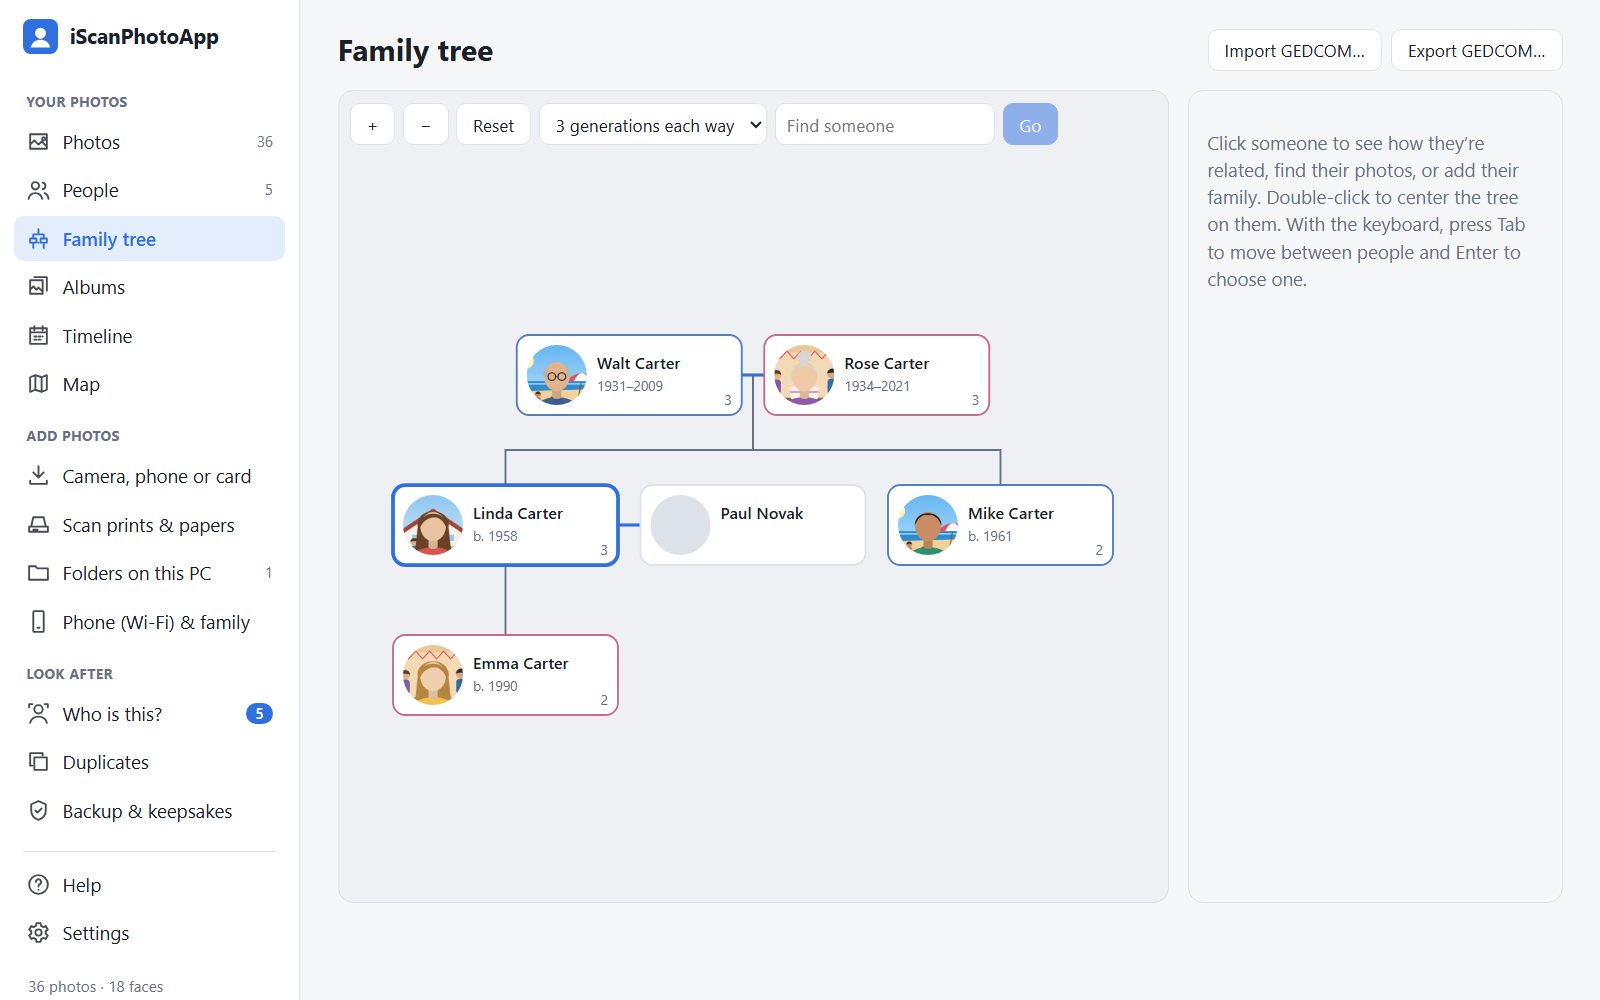Click the blue 5 badge on Who is this?
The width and height of the screenshot is (1600, 1000).
259,714
